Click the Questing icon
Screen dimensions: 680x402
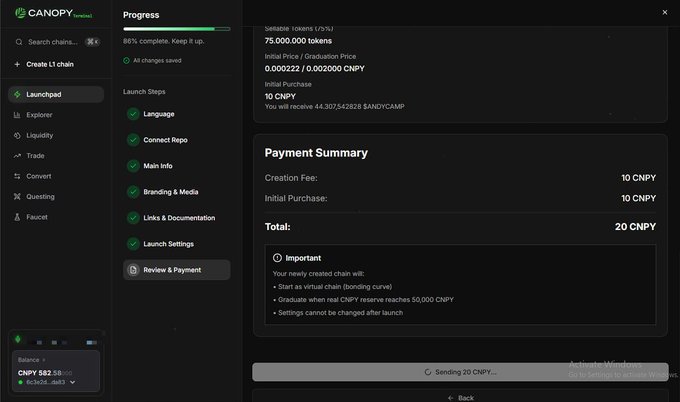tap(17, 196)
